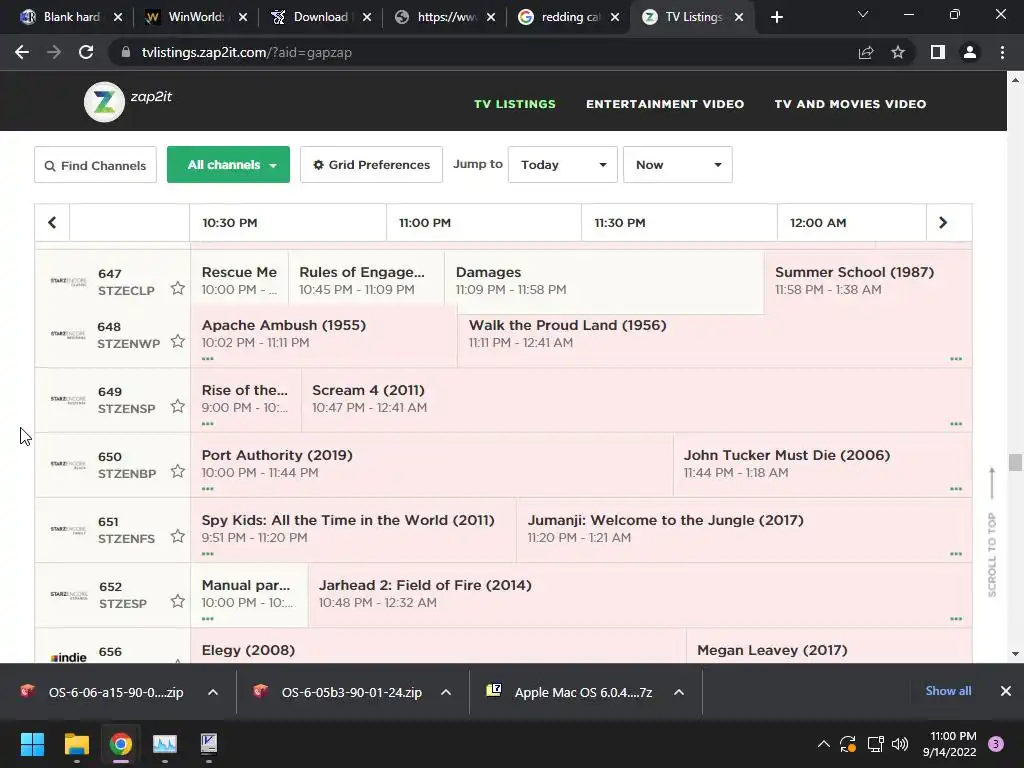Open the resource monitor app in the taskbar

click(x=165, y=744)
